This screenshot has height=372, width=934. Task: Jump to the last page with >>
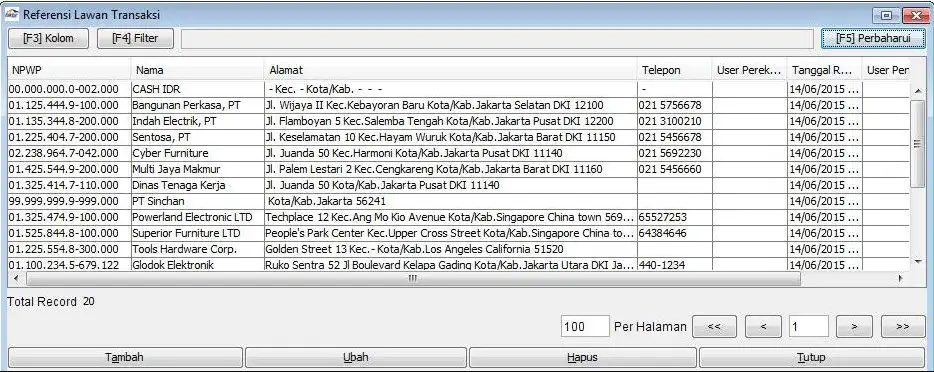pyautogui.click(x=903, y=326)
